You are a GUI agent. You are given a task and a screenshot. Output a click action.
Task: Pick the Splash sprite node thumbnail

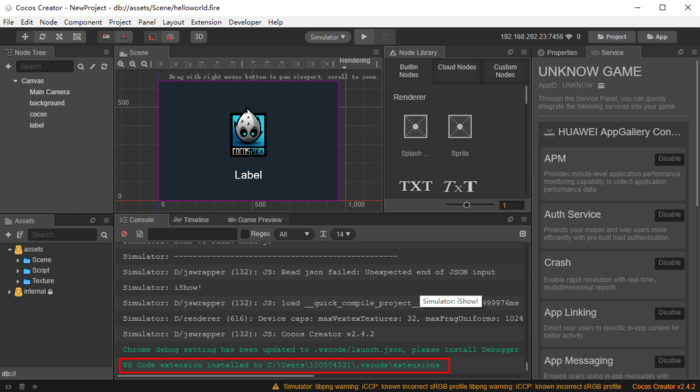click(x=415, y=126)
